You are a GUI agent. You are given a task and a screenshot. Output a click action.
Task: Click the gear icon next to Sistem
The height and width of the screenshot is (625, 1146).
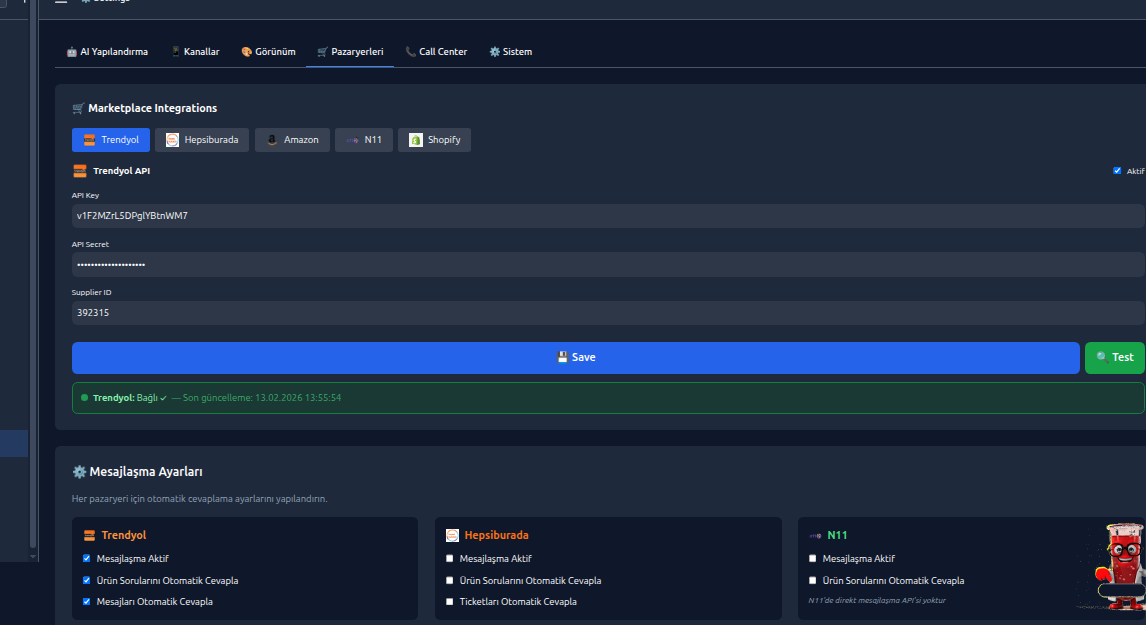click(493, 51)
